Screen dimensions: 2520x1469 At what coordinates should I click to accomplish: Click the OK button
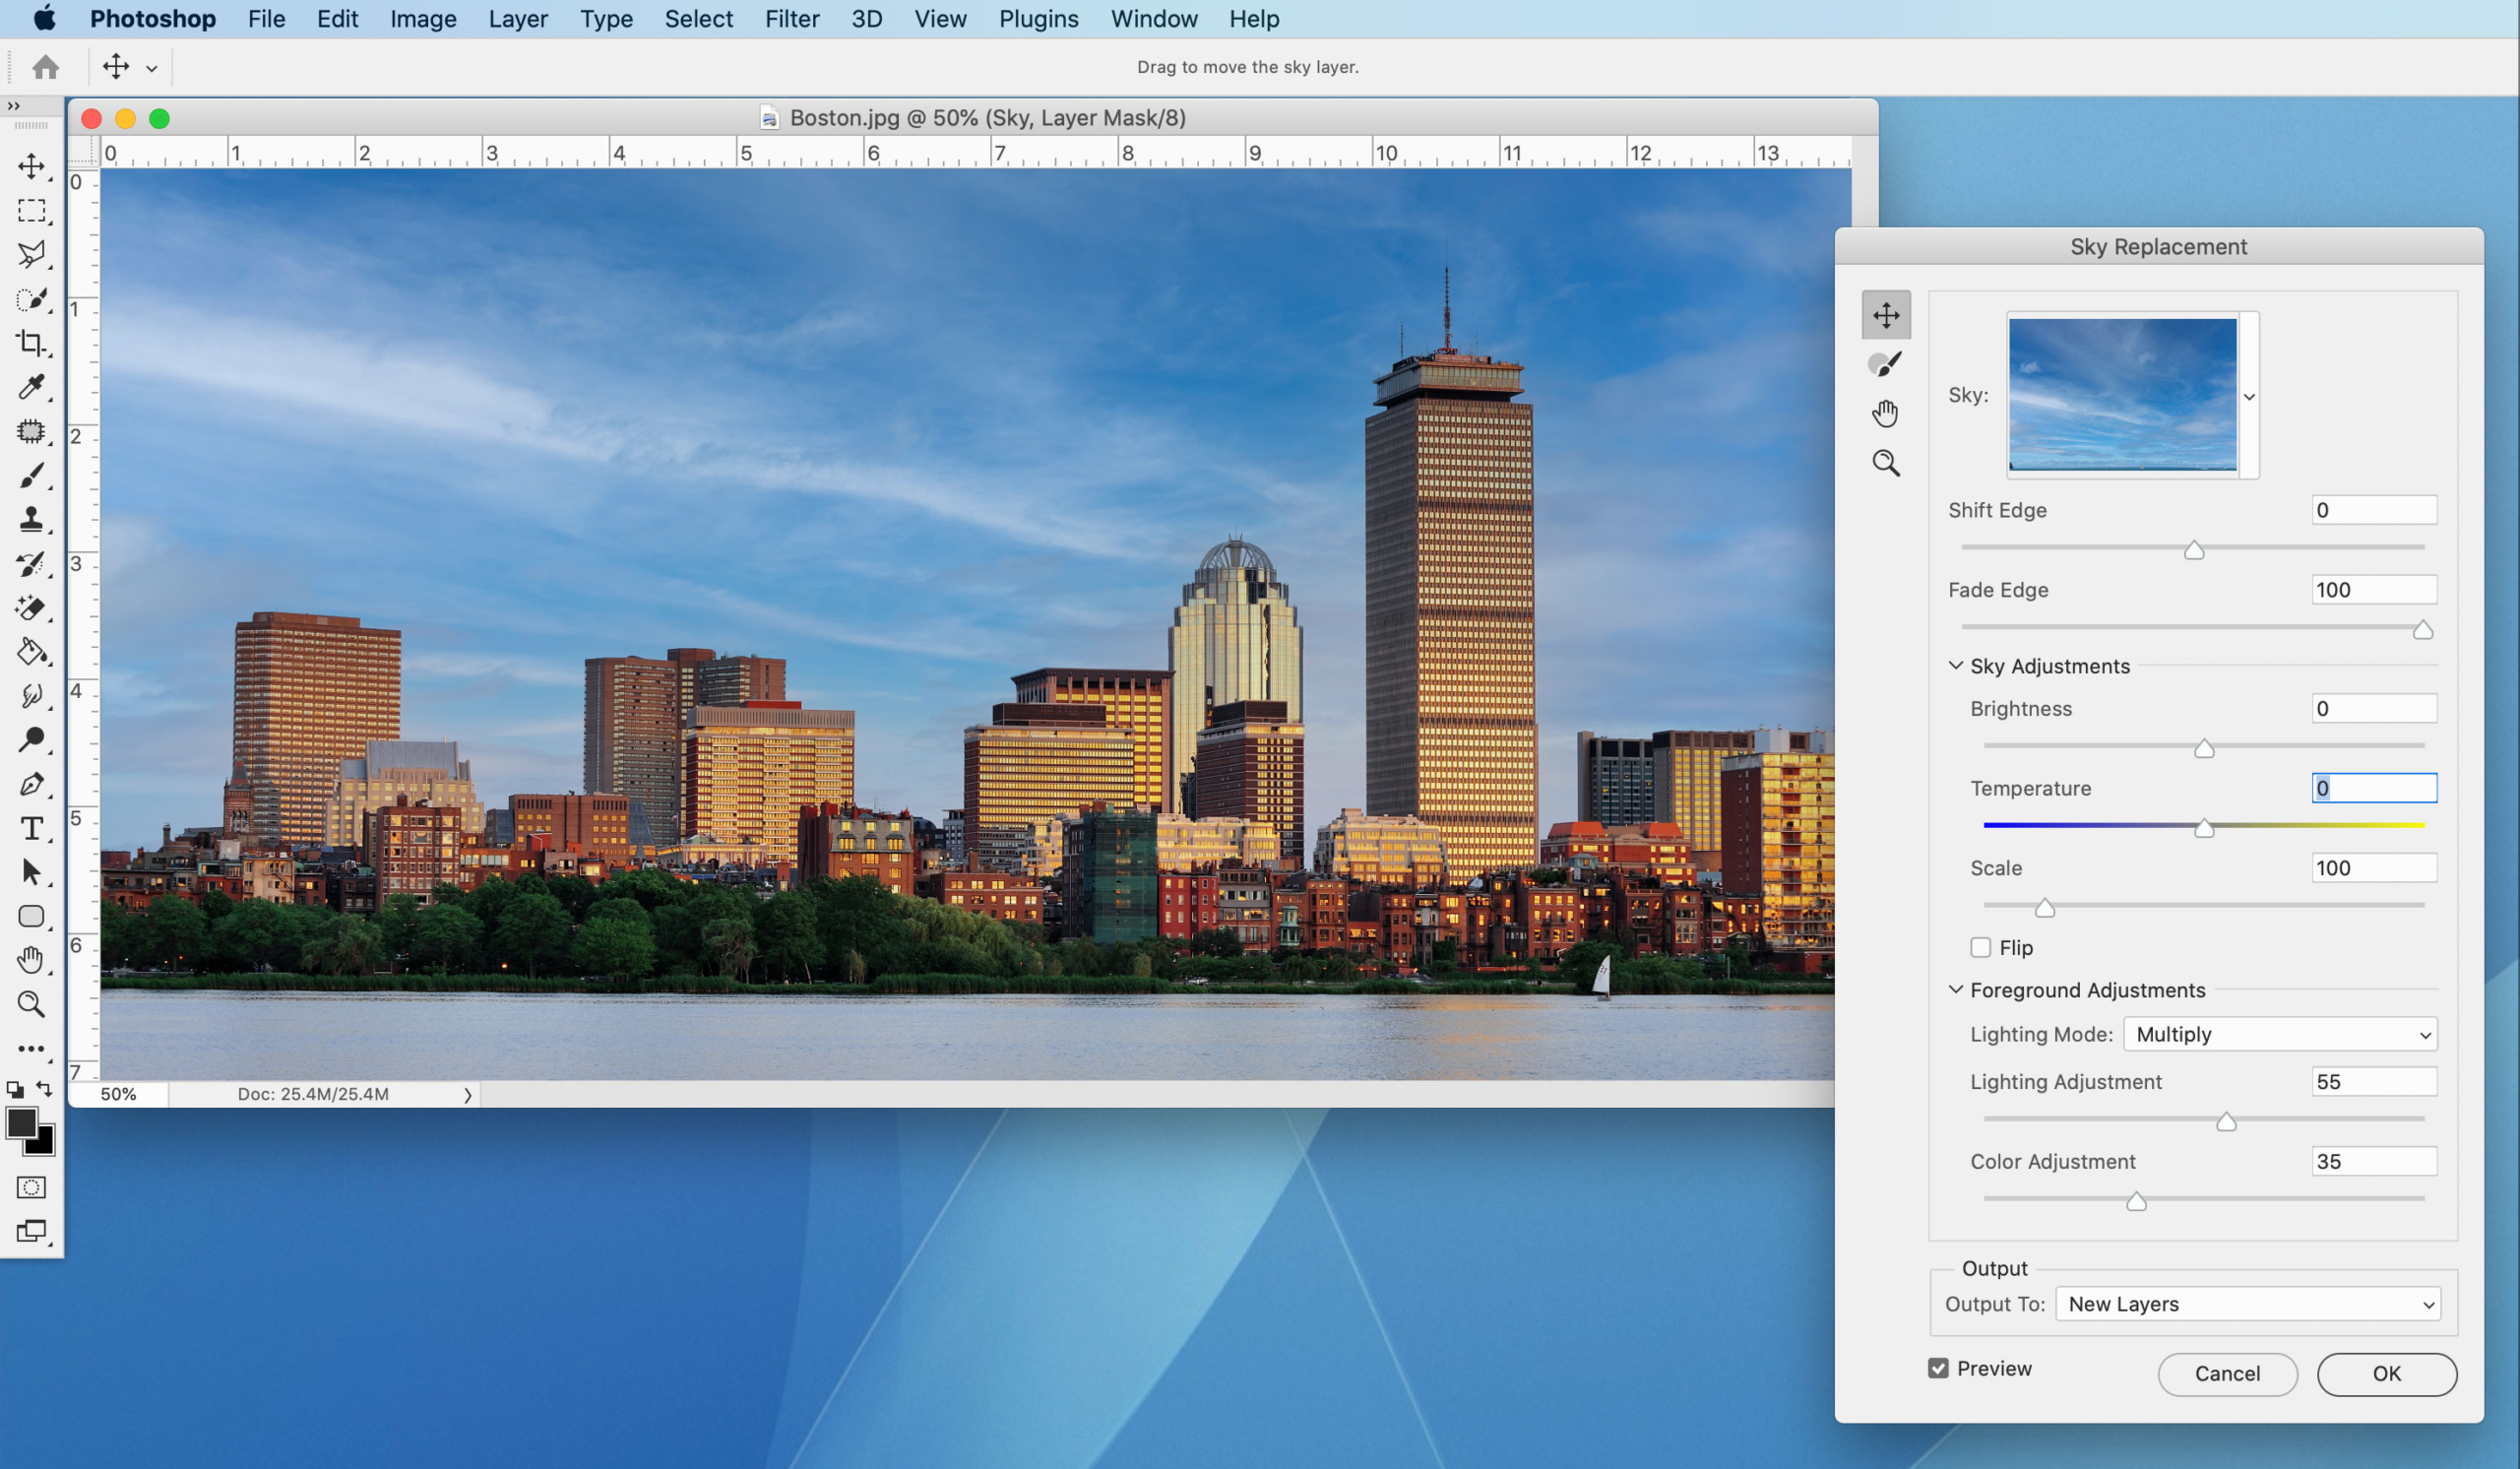click(x=2386, y=1374)
